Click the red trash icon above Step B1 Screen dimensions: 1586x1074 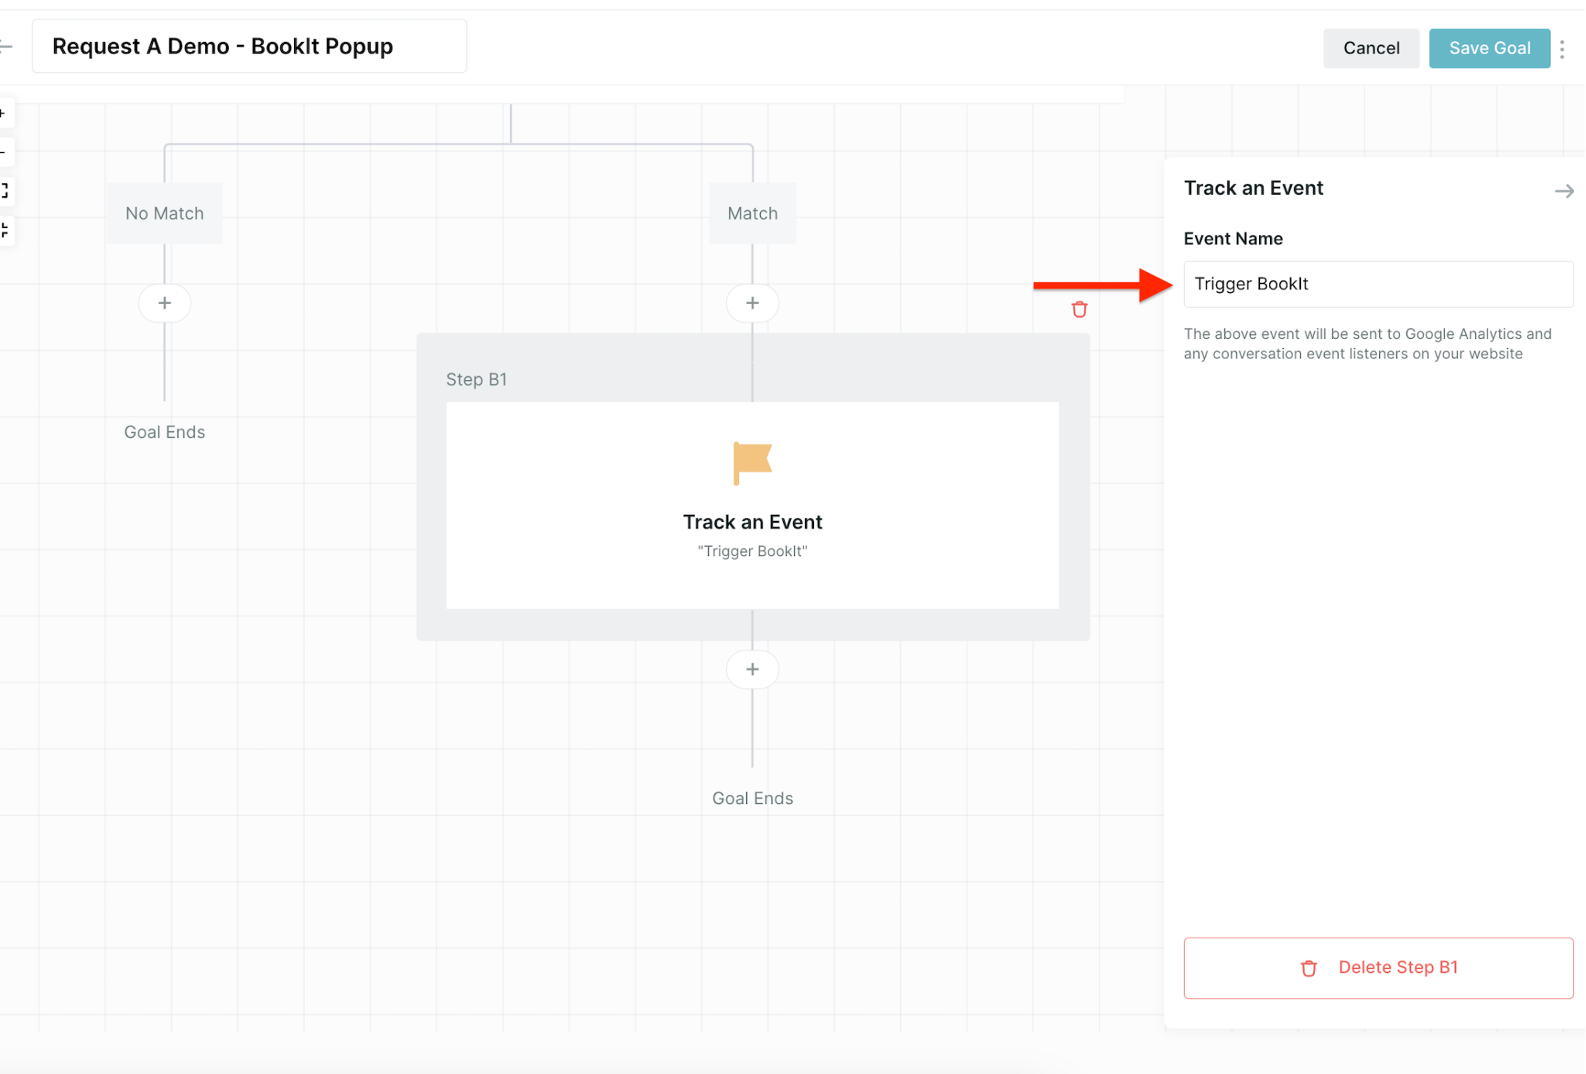pos(1079,310)
